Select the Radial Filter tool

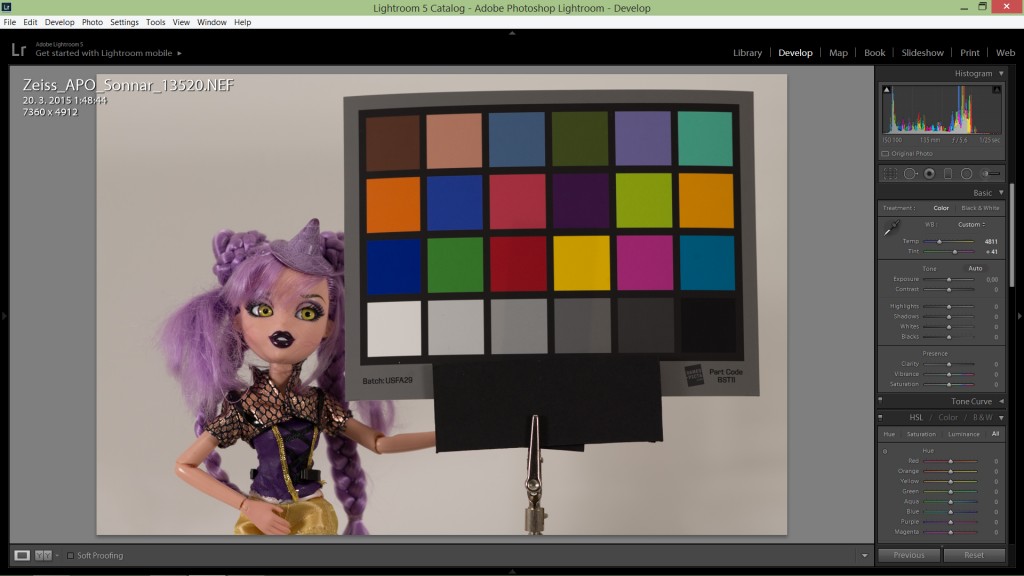click(x=967, y=174)
